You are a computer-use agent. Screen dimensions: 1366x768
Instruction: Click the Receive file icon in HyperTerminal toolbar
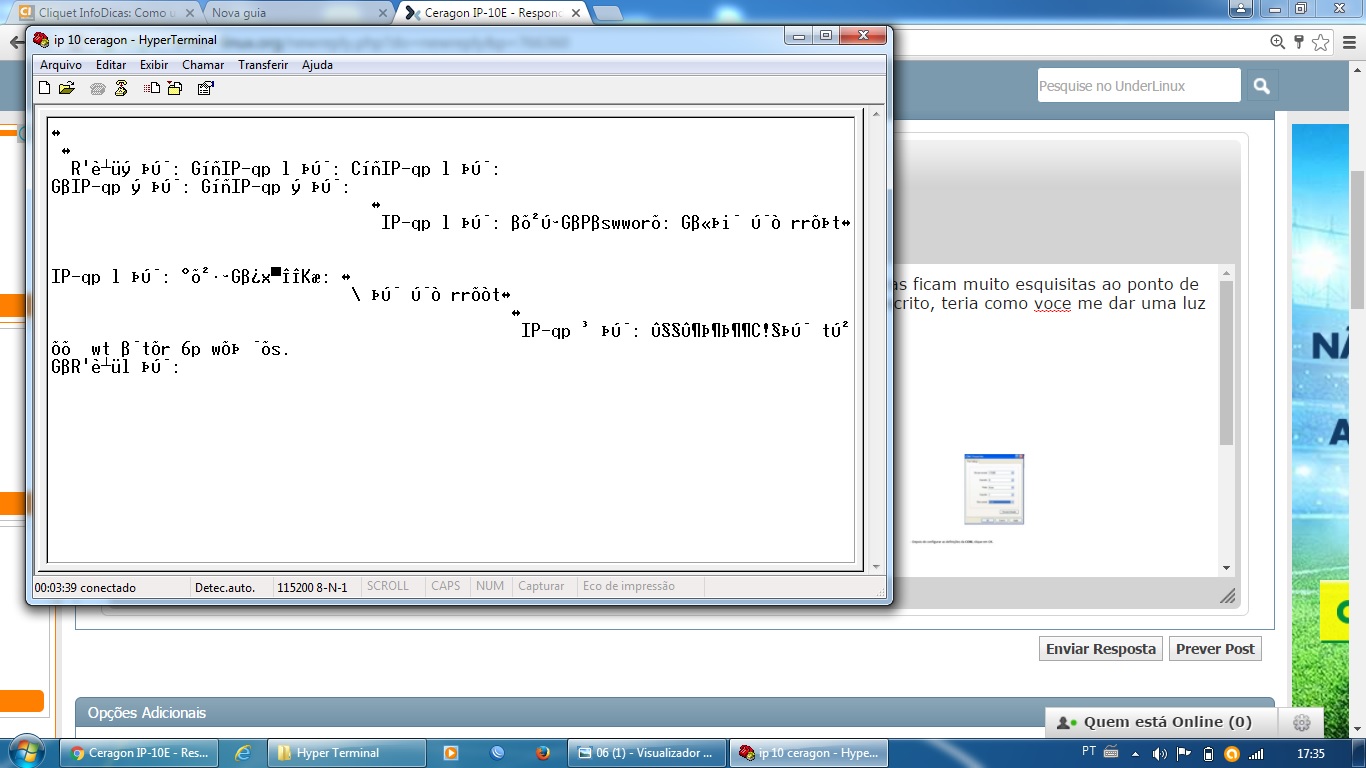175,88
